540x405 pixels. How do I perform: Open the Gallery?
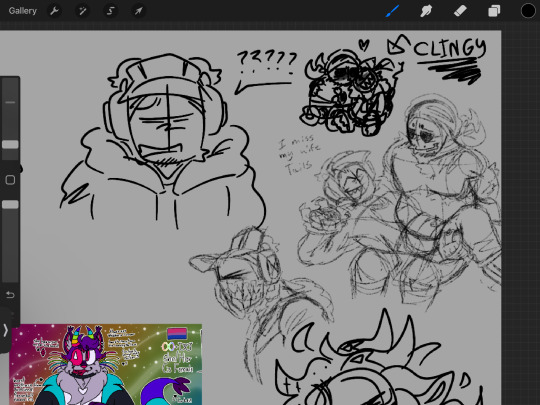(23, 11)
